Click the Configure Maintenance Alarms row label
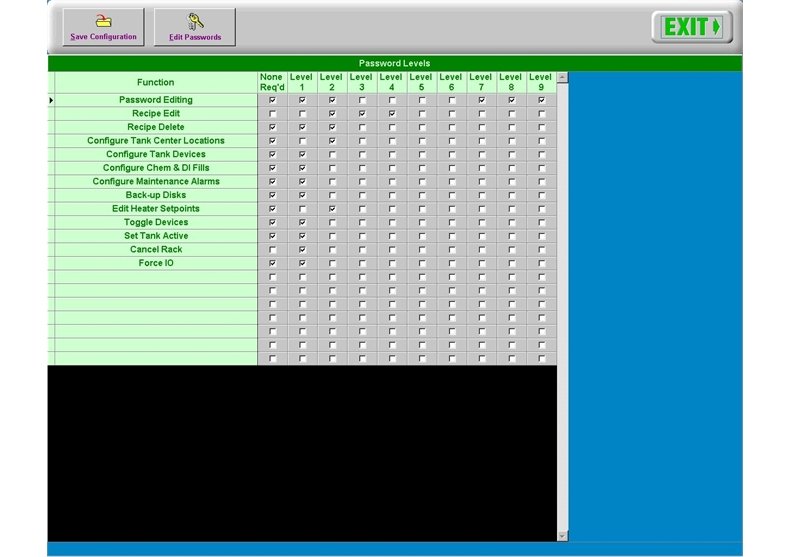The width and height of the screenshot is (790, 557). pos(155,182)
